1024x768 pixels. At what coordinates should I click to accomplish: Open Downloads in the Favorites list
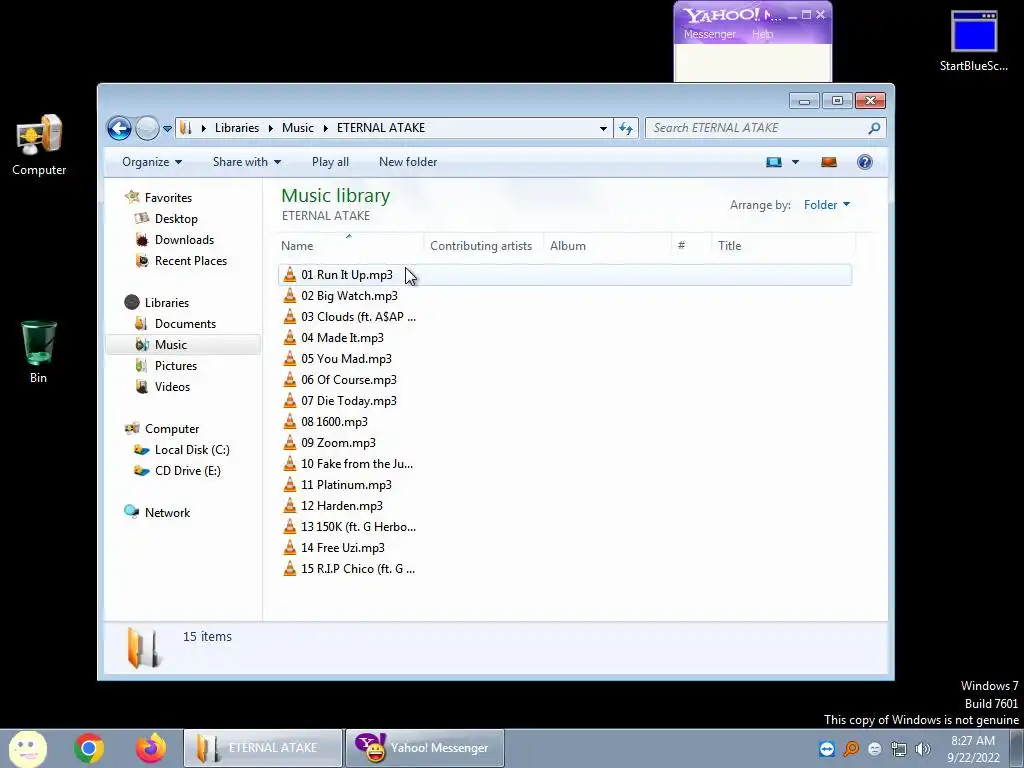pos(184,240)
